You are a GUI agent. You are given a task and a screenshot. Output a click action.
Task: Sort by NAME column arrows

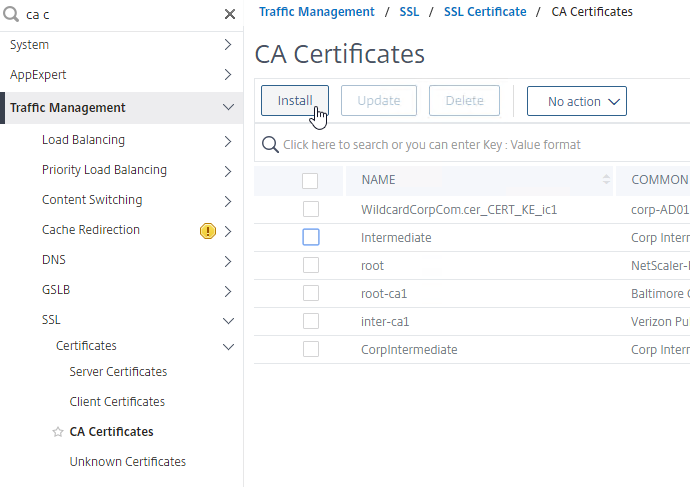(606, 179)
